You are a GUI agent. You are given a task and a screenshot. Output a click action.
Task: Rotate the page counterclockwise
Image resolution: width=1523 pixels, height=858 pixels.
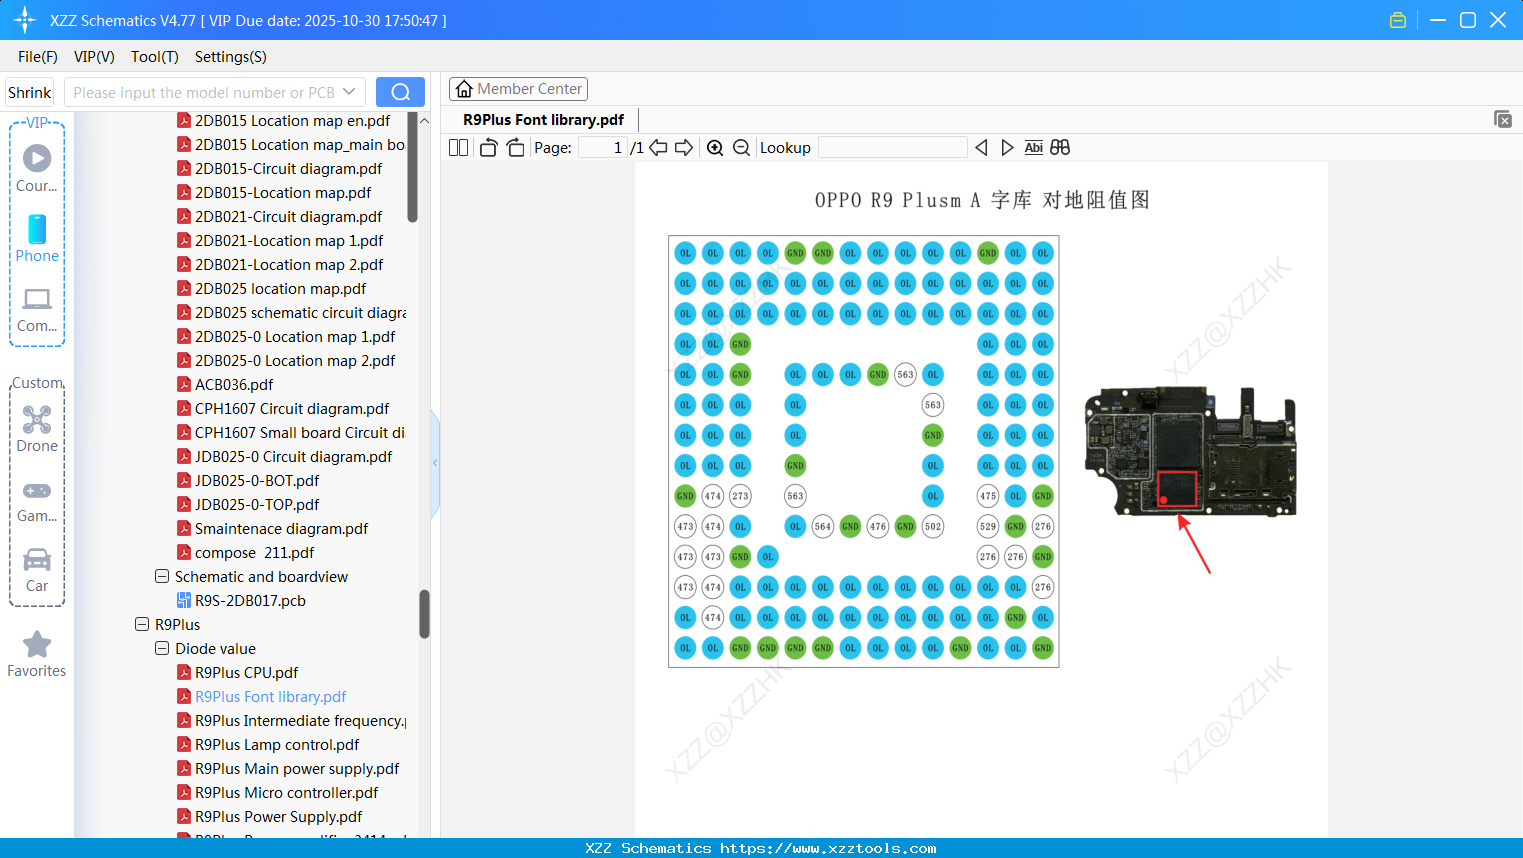pyautogui.click(x=488, y=148)
